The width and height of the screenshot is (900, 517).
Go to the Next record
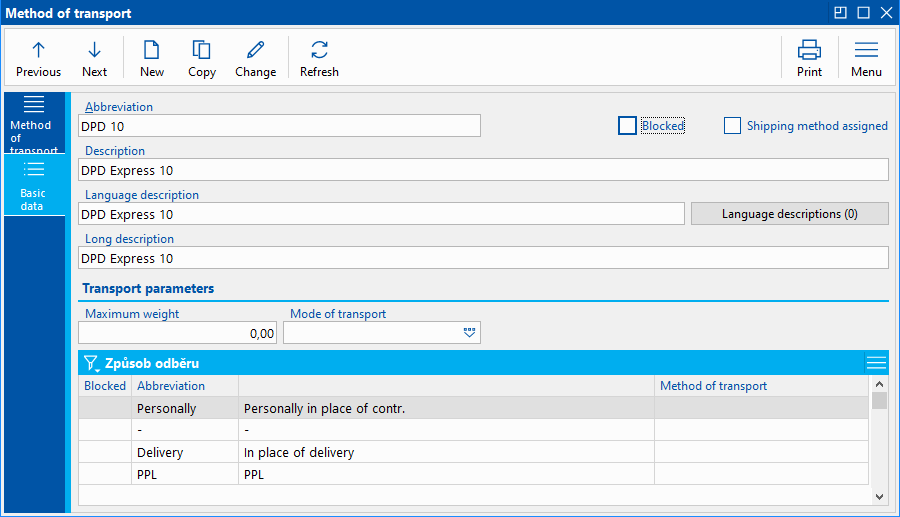tap(94, 59)
